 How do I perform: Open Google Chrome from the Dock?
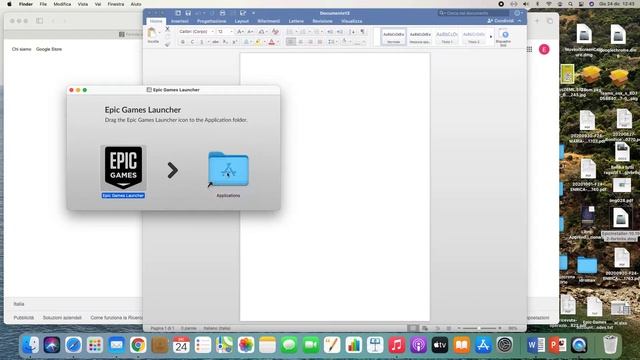(138, 345)
